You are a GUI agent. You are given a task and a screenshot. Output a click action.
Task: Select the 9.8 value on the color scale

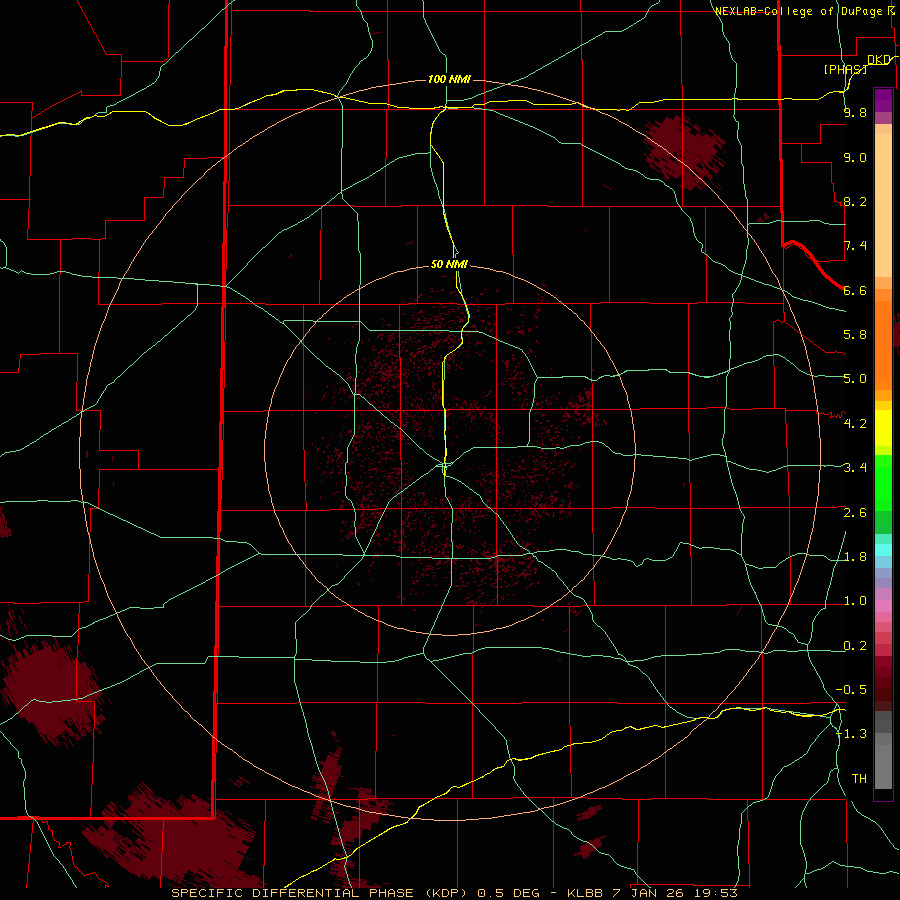click(855, 113)
